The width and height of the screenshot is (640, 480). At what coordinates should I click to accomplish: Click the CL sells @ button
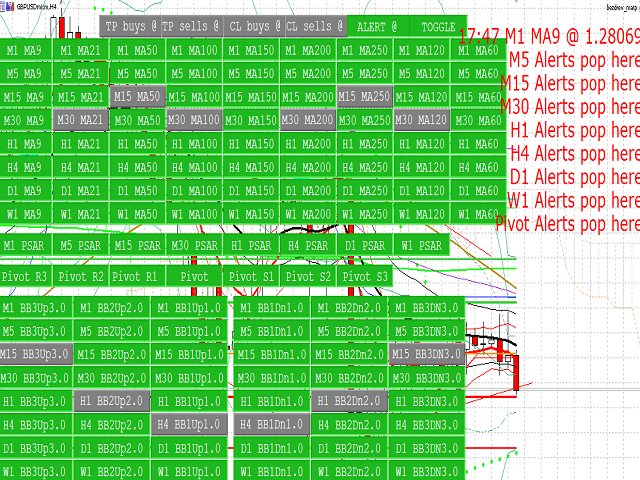click(x=316, y=27)
